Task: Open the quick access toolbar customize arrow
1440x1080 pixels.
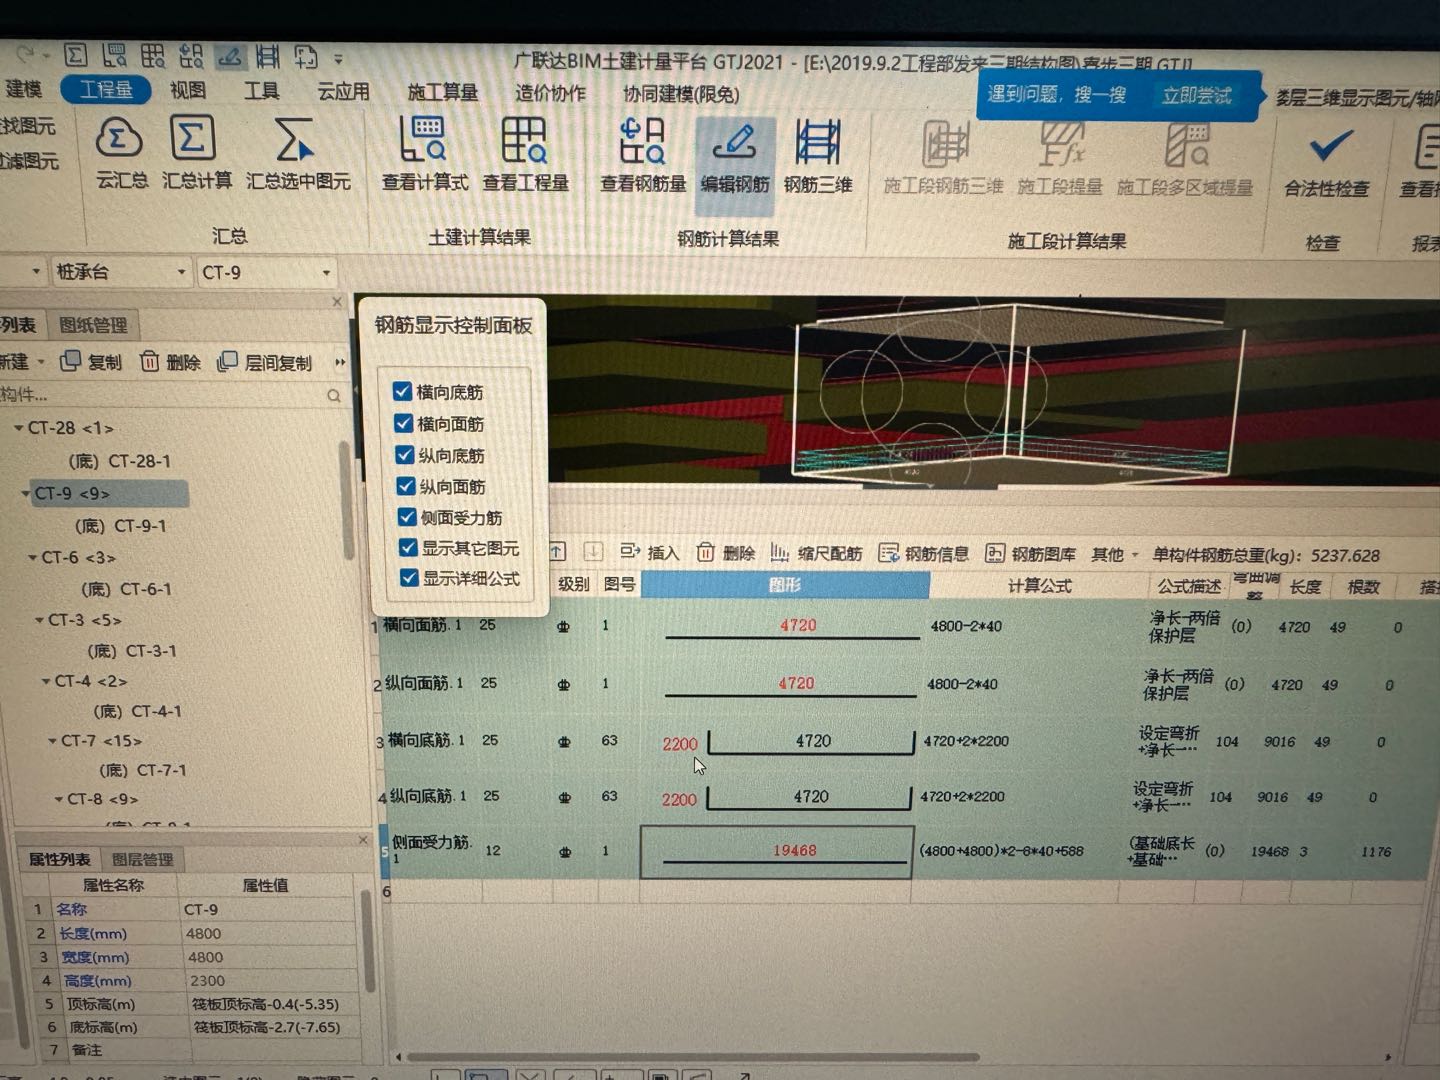Action: point(339,58)
